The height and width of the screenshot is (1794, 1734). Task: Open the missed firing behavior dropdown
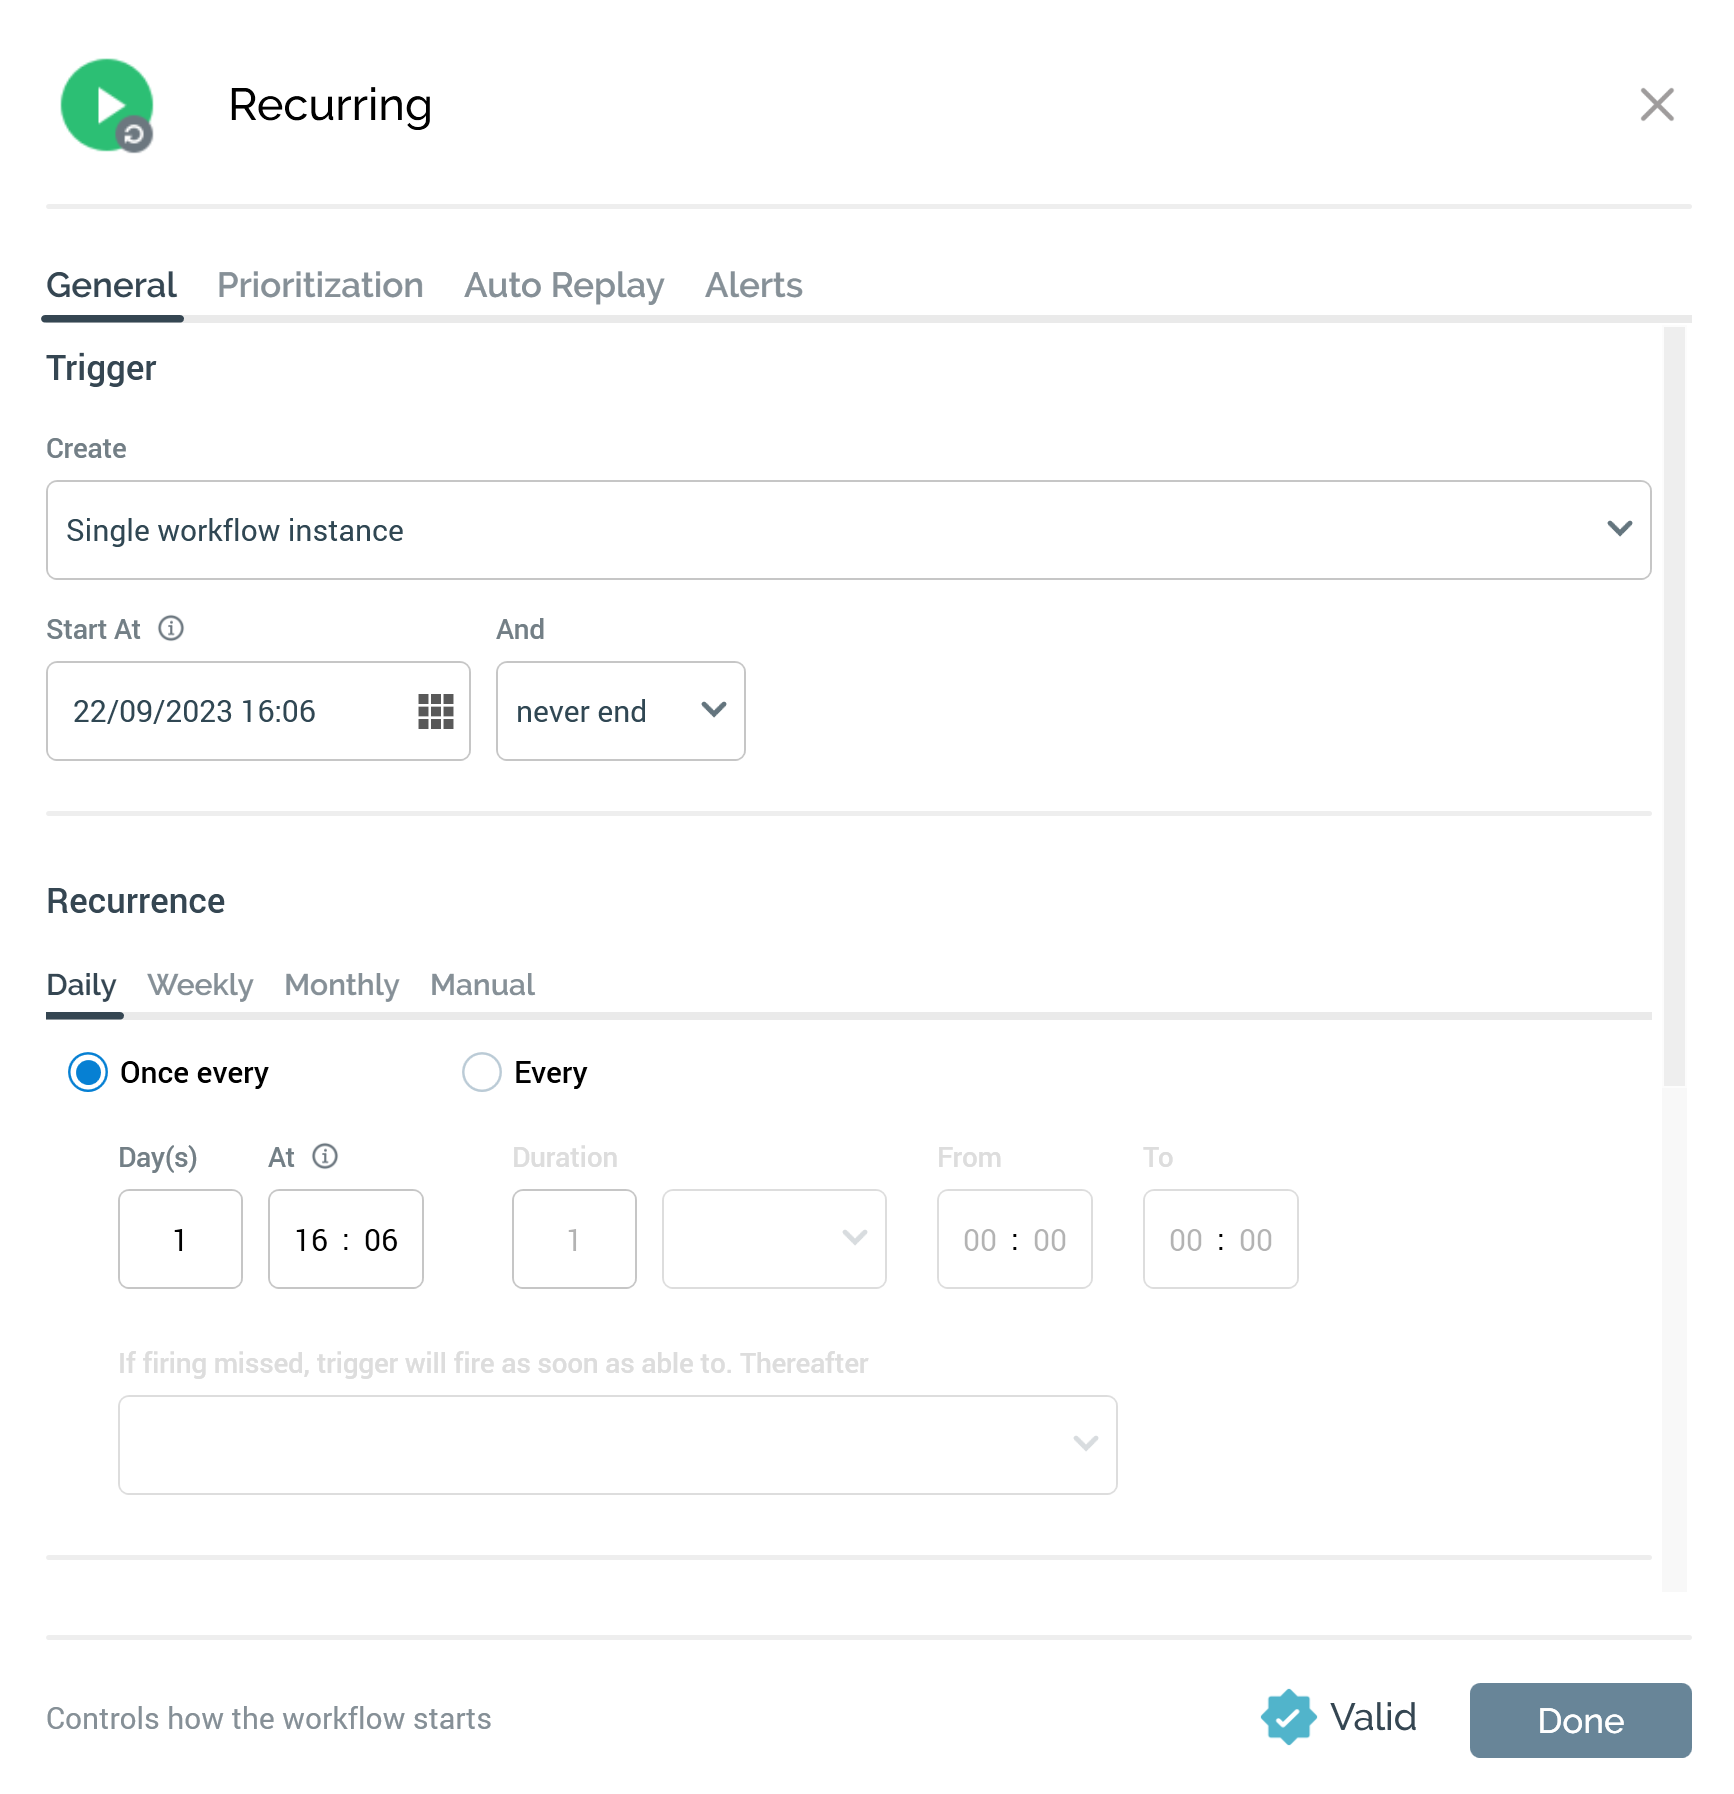coord(617,1444)
